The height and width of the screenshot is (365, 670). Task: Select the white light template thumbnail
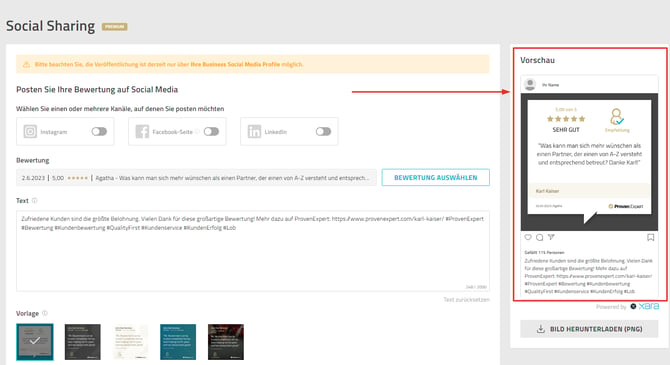pyautogui.click(x=130, y=342)
